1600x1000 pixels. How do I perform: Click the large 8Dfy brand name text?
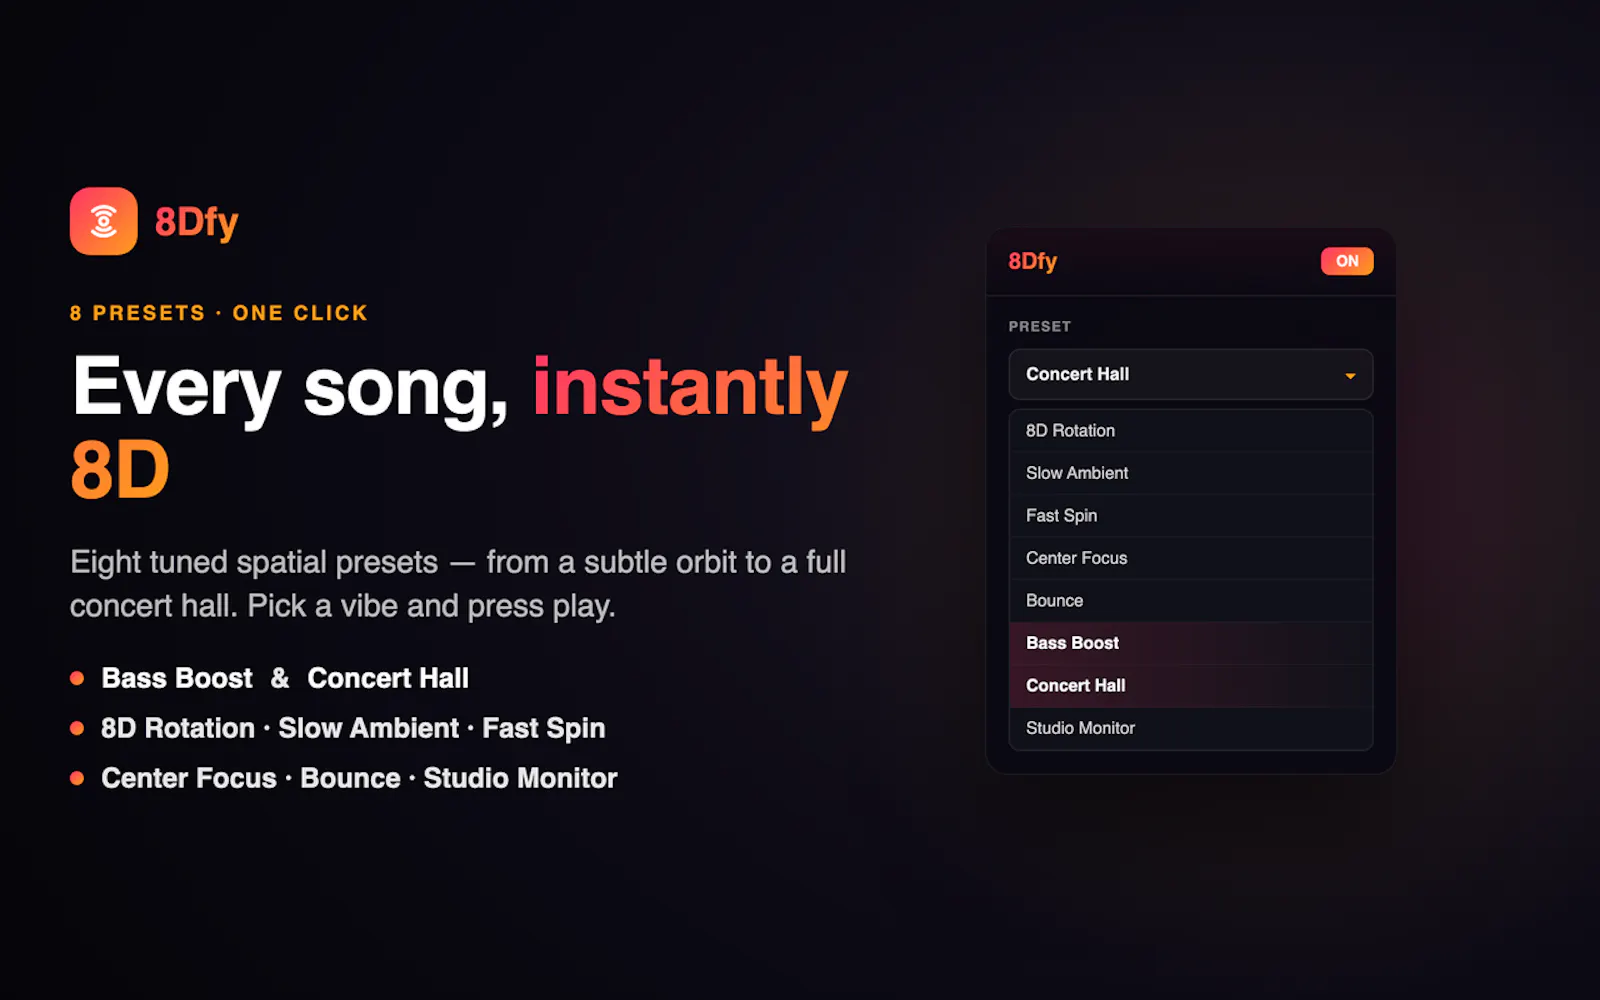point(196,222)
